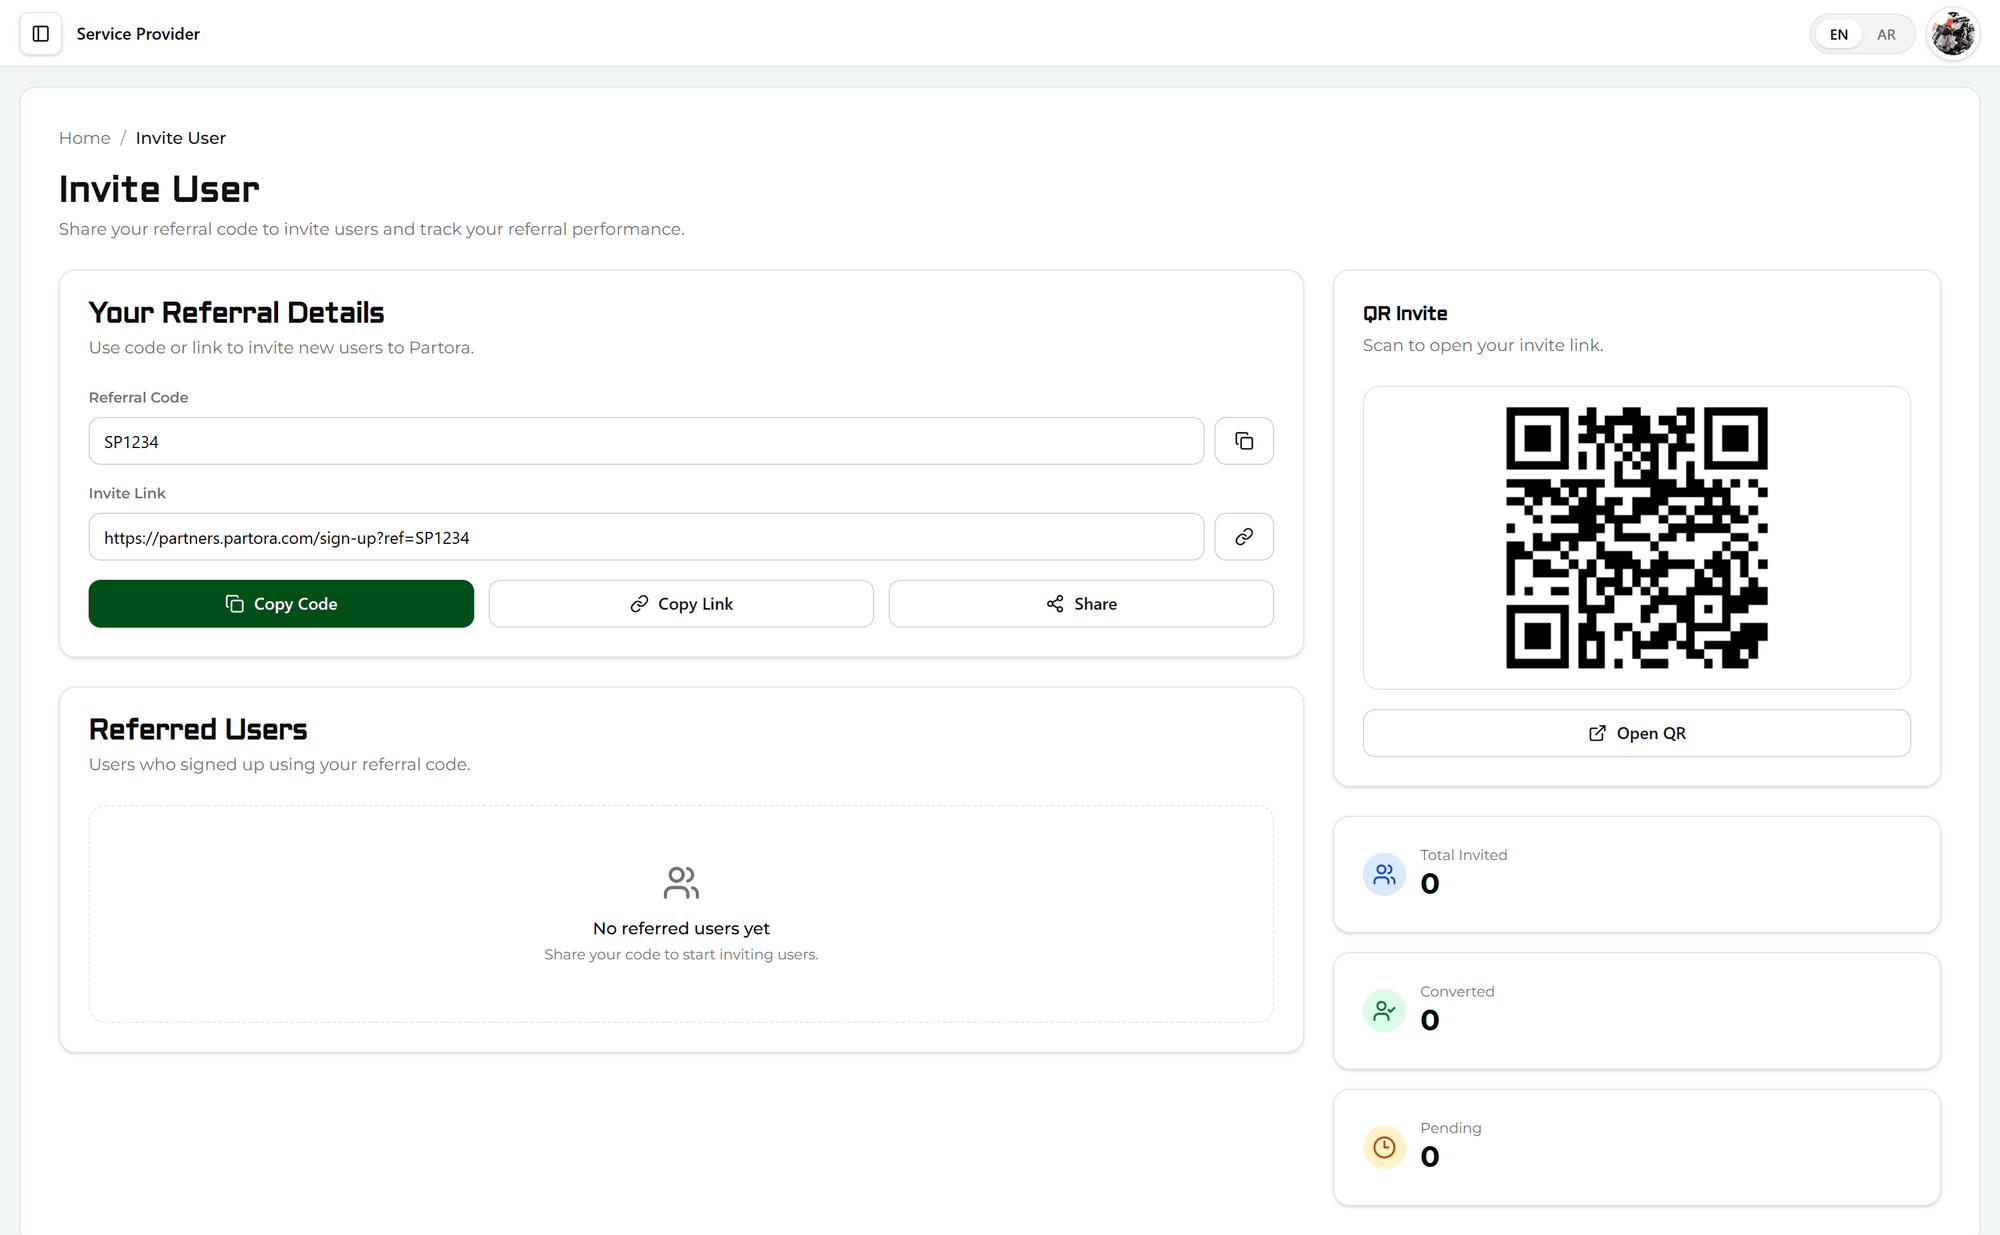
Task: Click the 'Converted' label
Action: click(1457, 992)
